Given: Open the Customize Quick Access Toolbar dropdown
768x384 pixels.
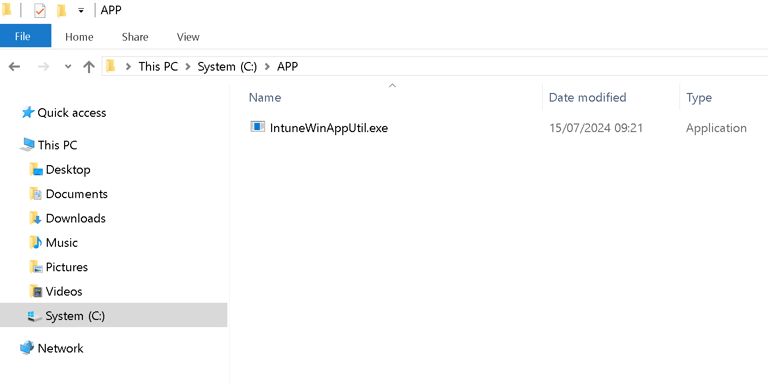Looking at the screenshot, I should pyautogui.click(x=81, y=10).
